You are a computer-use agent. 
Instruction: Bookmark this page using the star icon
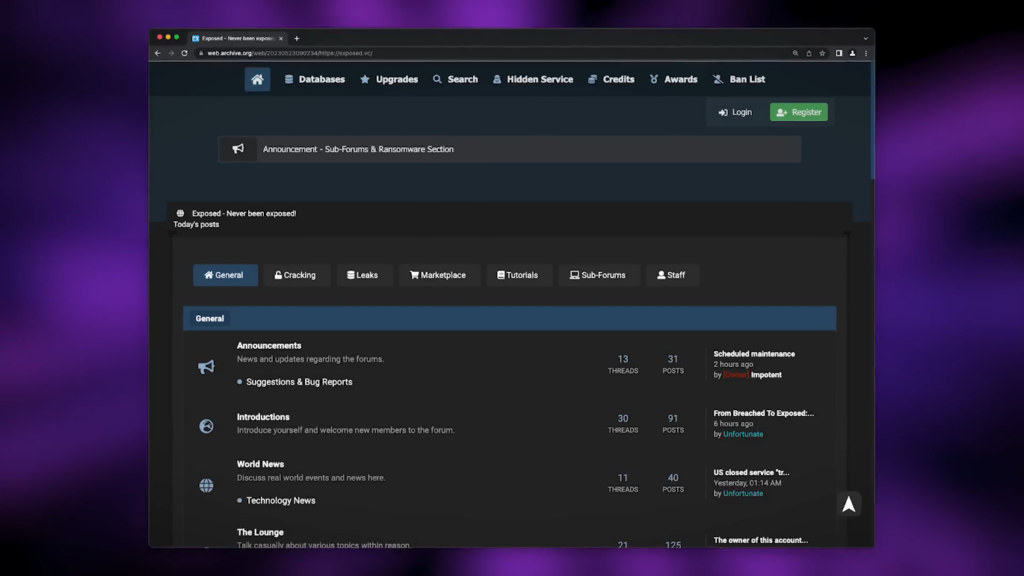point(822,53)
